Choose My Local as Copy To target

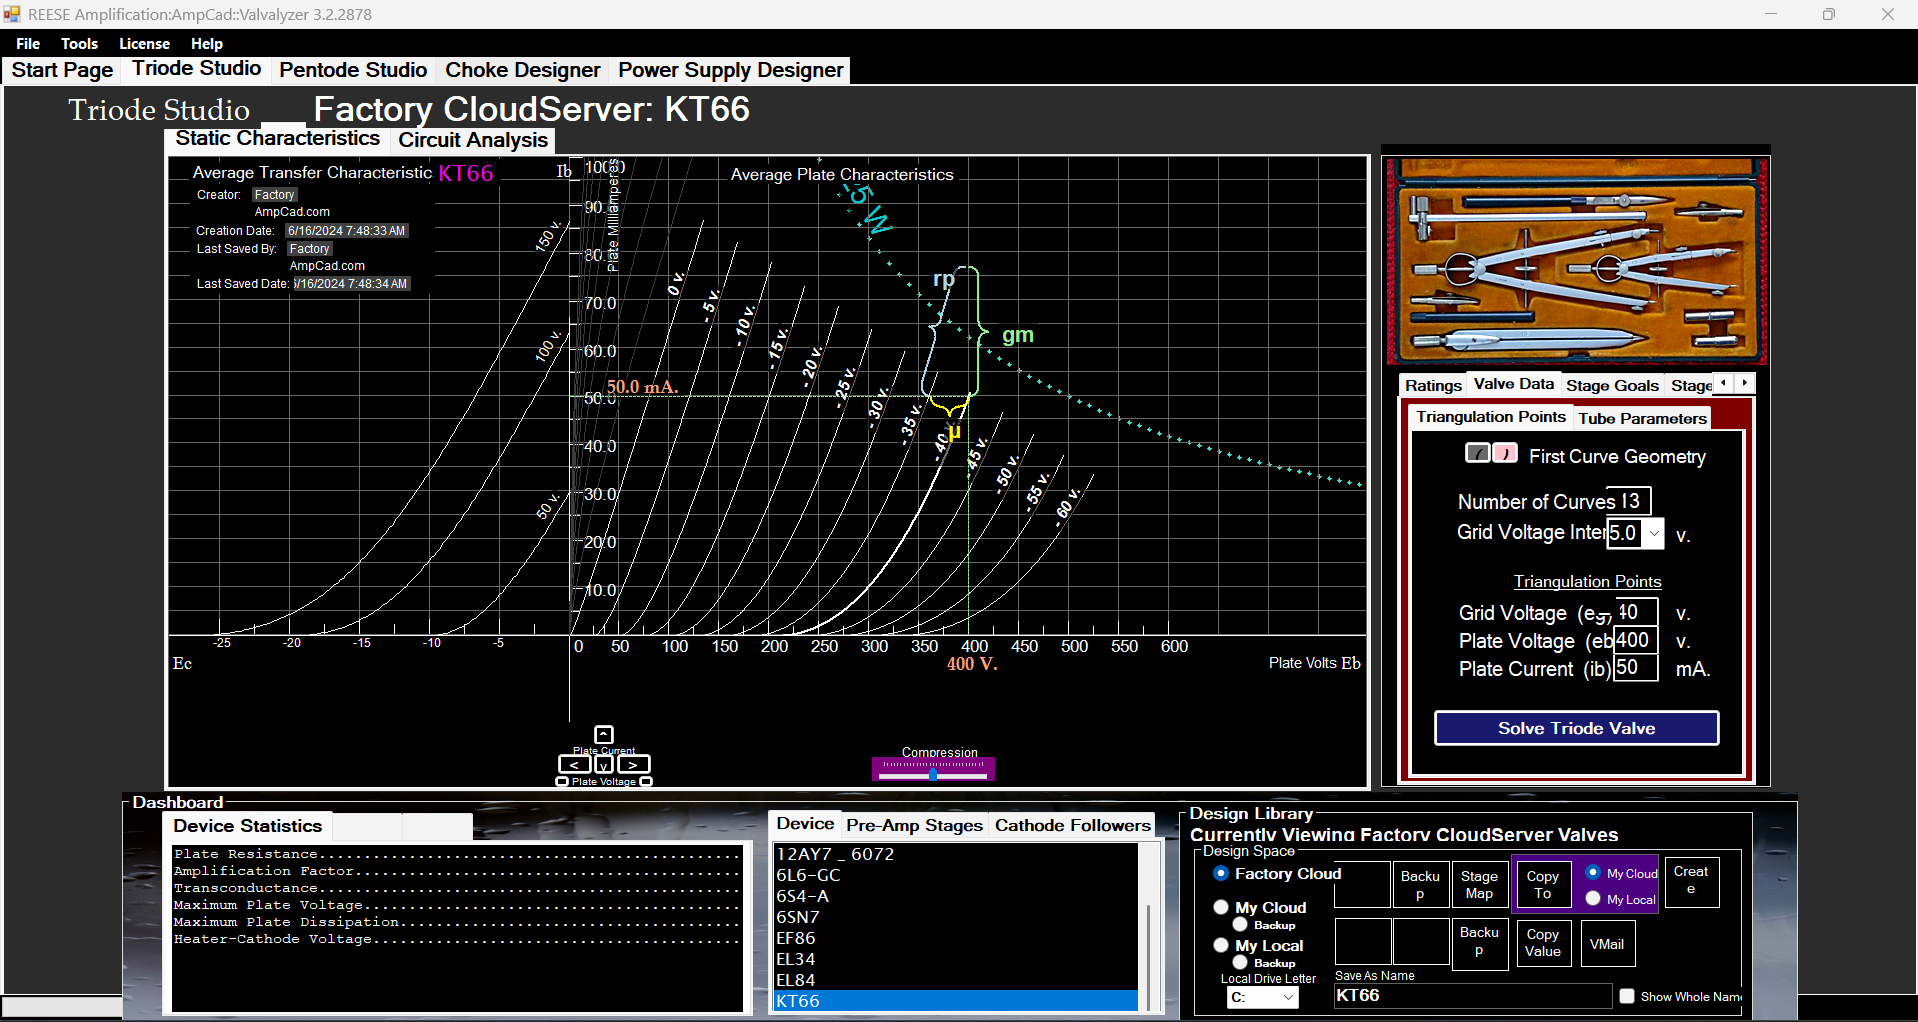(x=1593, y=899)
